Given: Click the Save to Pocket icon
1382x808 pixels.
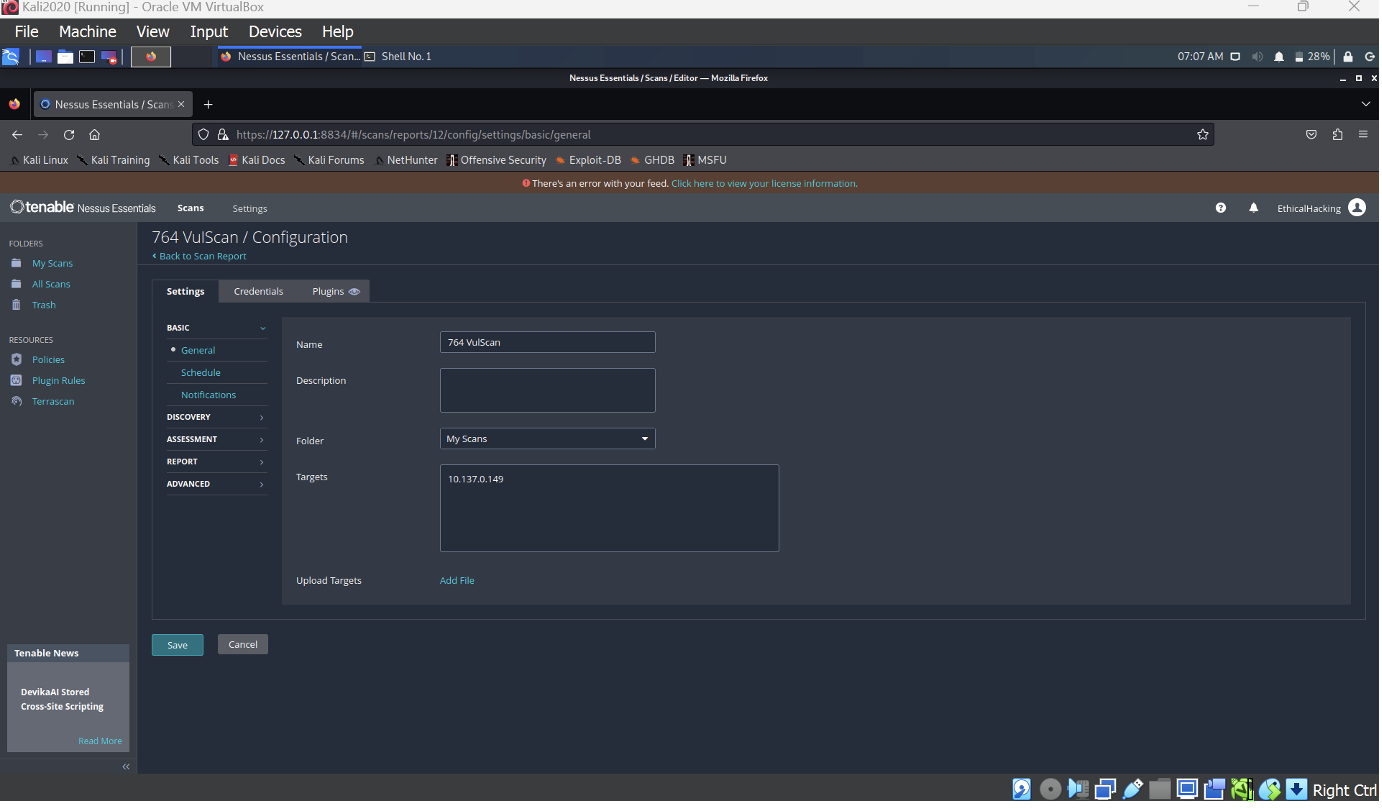Looking at the screenshot, I should 1311,134.
